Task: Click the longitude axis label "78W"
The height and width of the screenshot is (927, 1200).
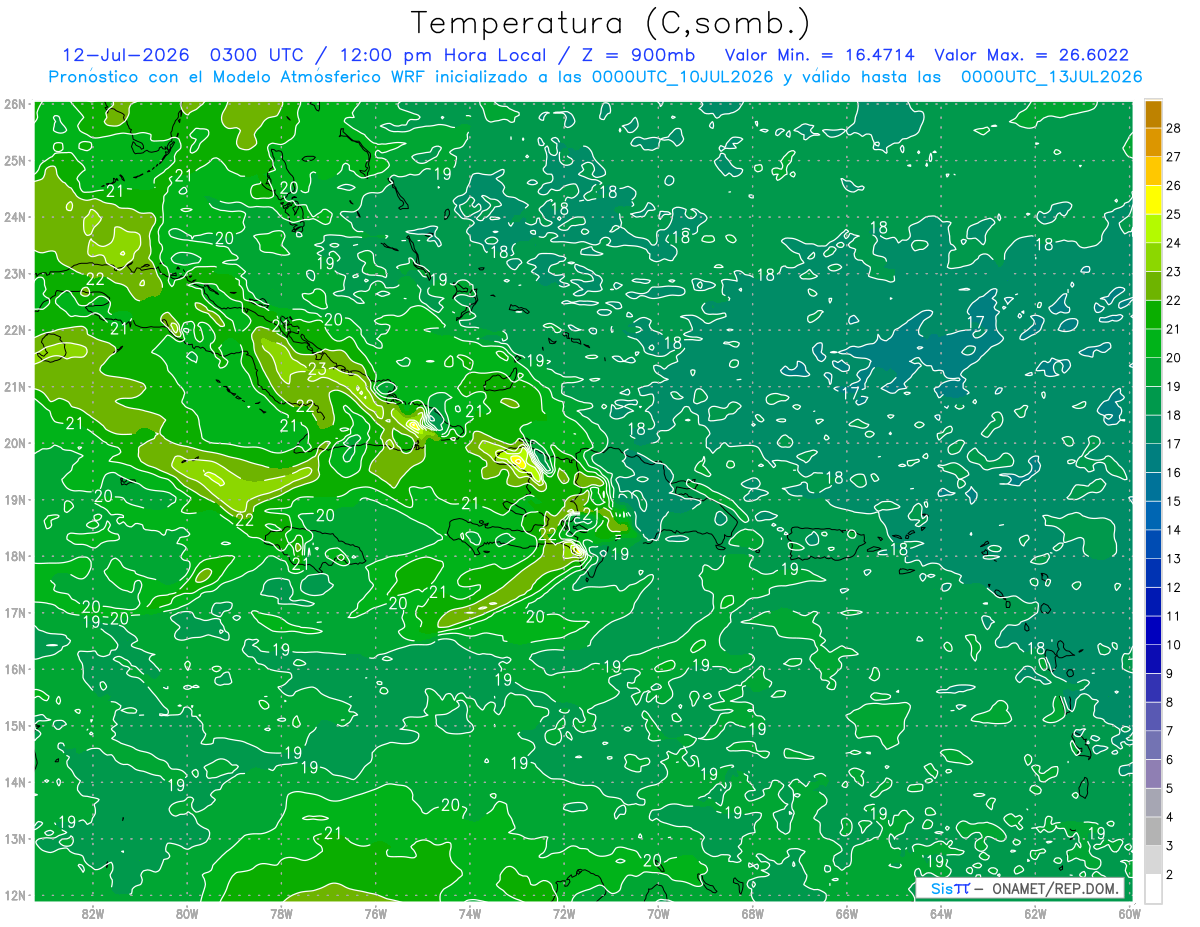Action: coord(281,913)
